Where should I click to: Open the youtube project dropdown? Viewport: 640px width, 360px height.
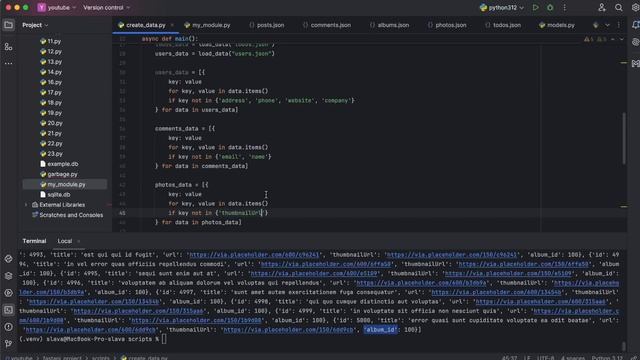(x=57, y=7)
